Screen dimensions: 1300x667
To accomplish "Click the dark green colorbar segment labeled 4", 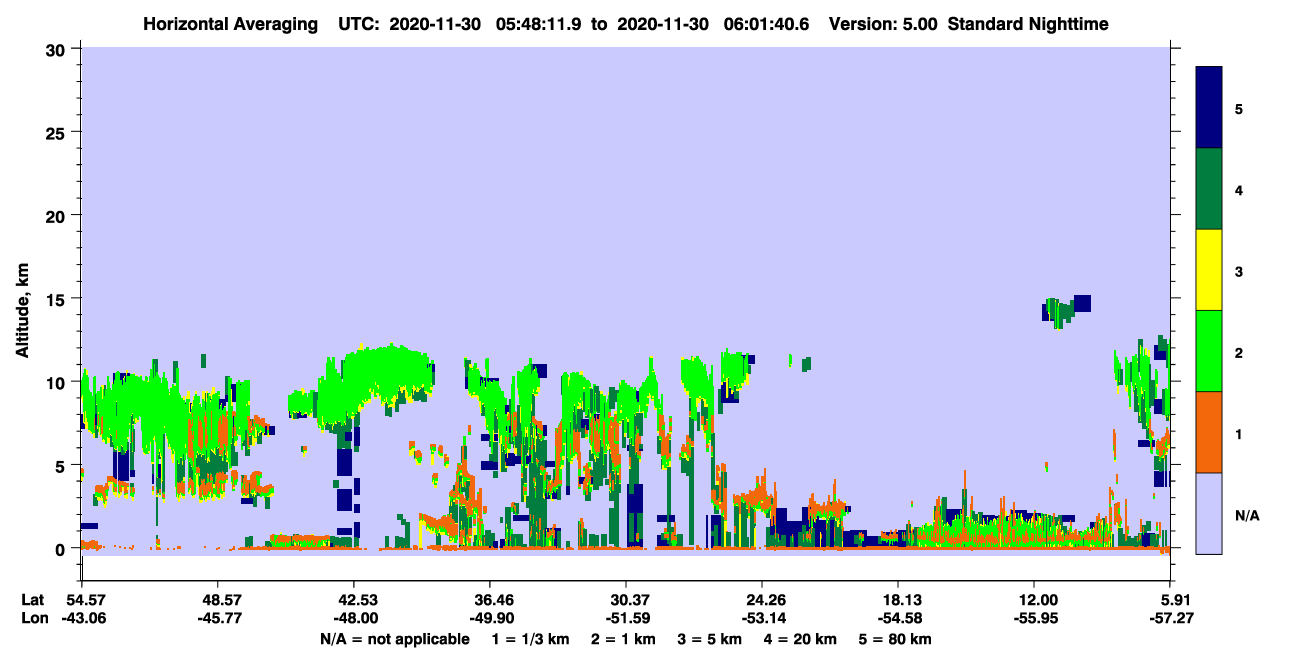I will pos(1209,189).
